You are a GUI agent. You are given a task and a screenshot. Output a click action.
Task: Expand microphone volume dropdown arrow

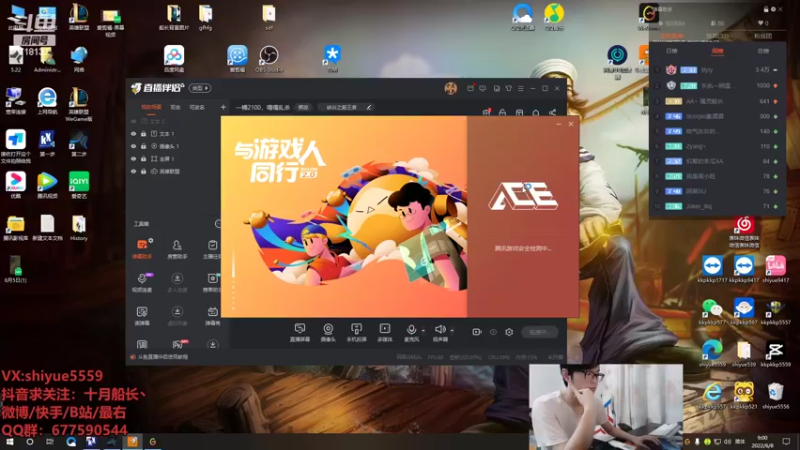coord(423,331)
